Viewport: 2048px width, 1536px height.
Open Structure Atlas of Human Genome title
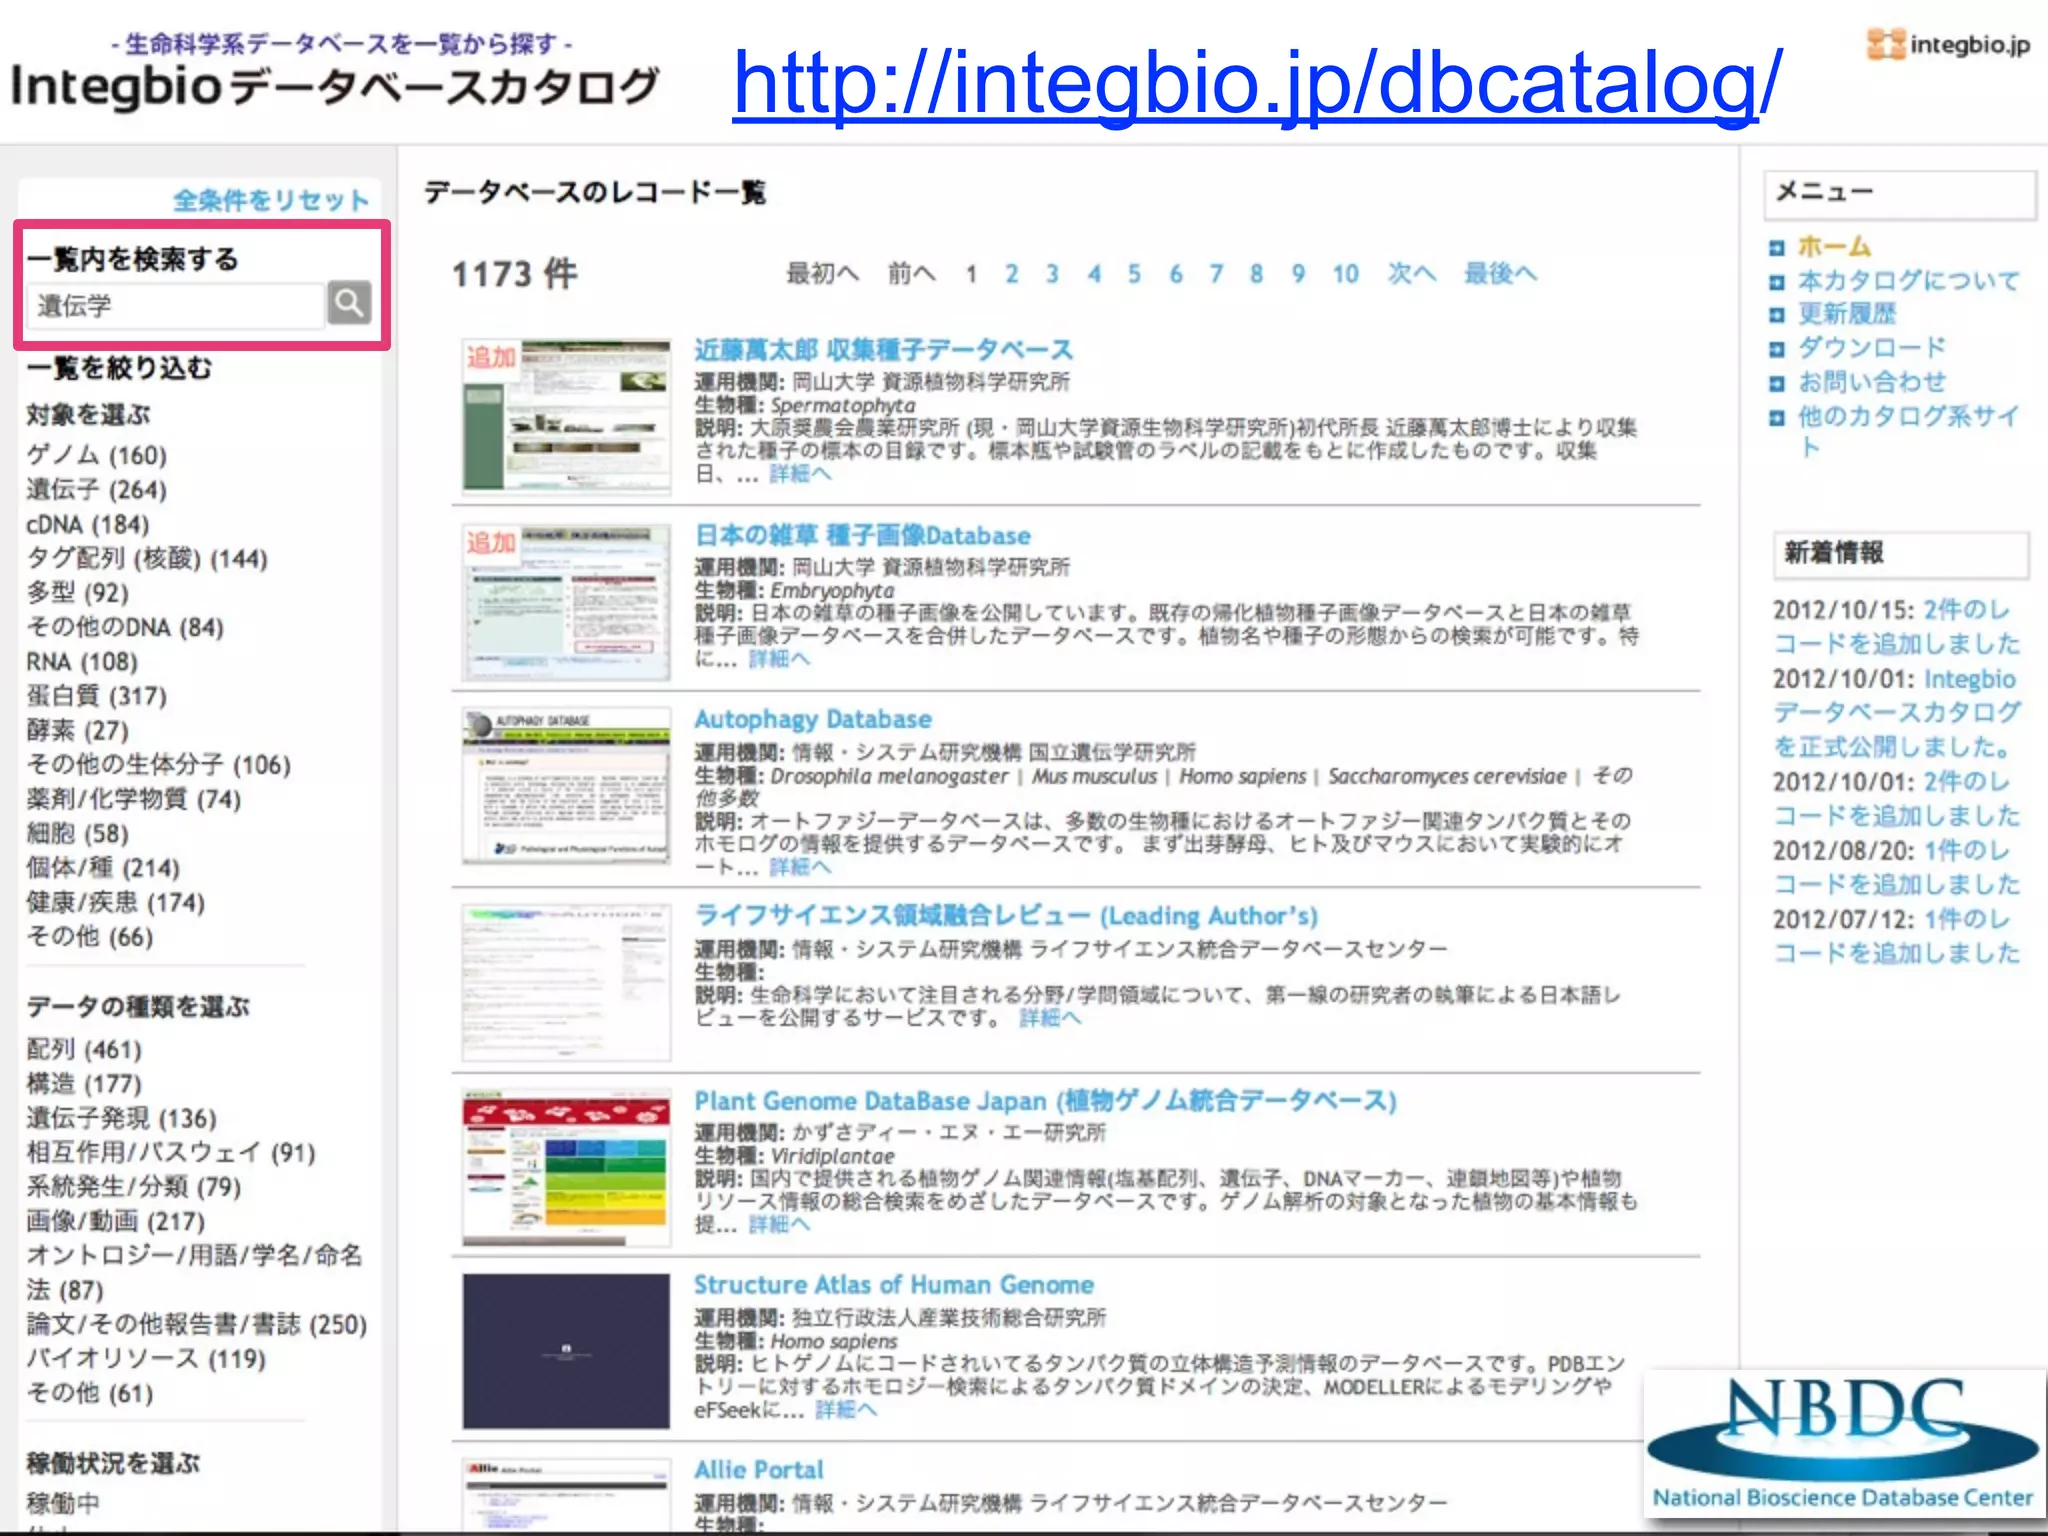(x=894, y=1285)
